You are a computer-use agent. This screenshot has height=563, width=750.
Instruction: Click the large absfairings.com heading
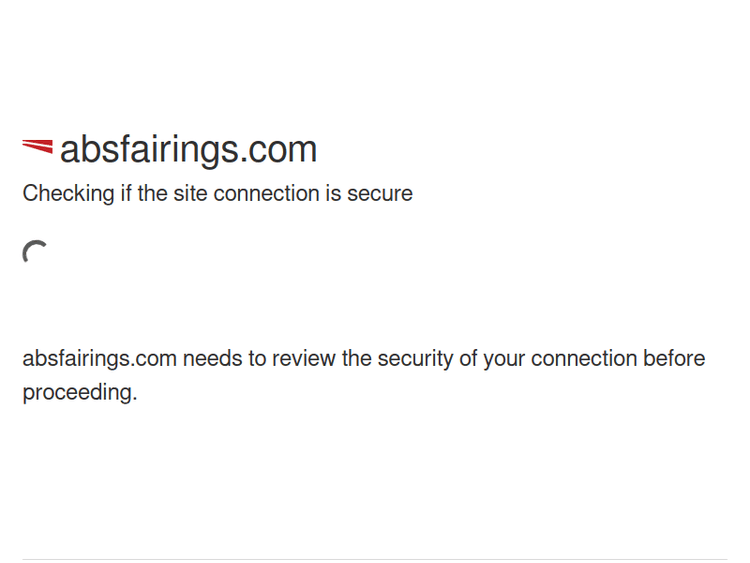[188, 149]
